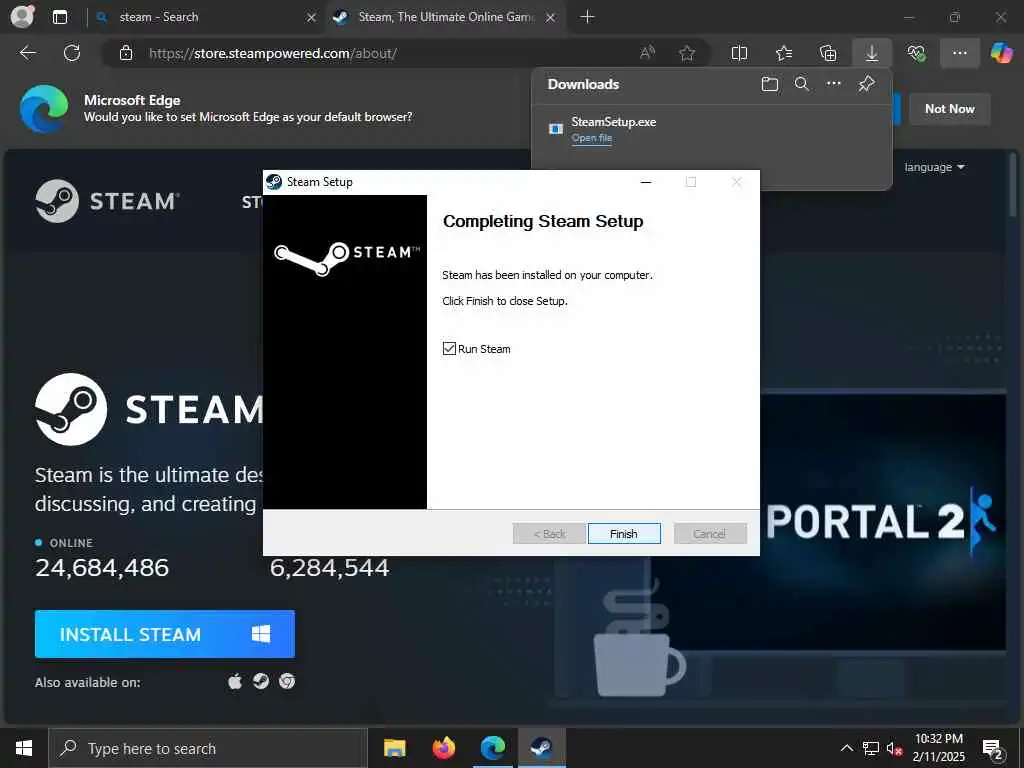Uncheck the Run Steam checkbox

pos(449,349)
